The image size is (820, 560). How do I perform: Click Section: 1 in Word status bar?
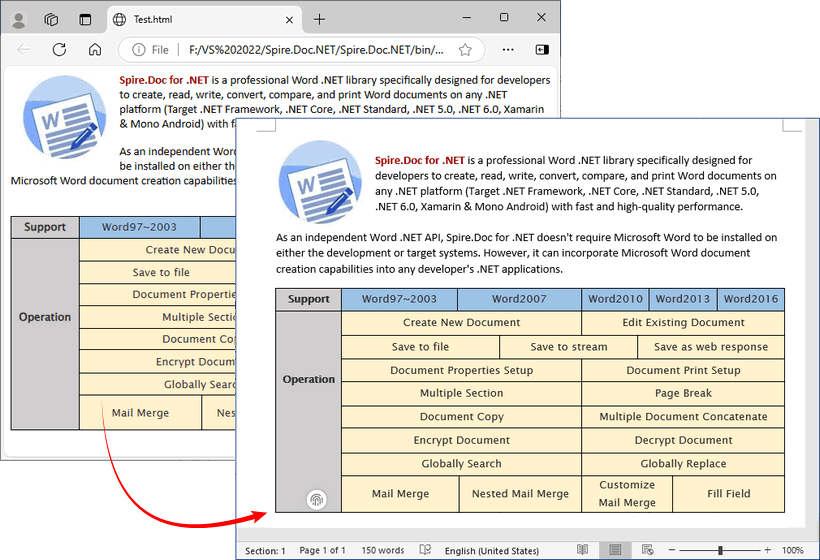click(x=265, y=551)
